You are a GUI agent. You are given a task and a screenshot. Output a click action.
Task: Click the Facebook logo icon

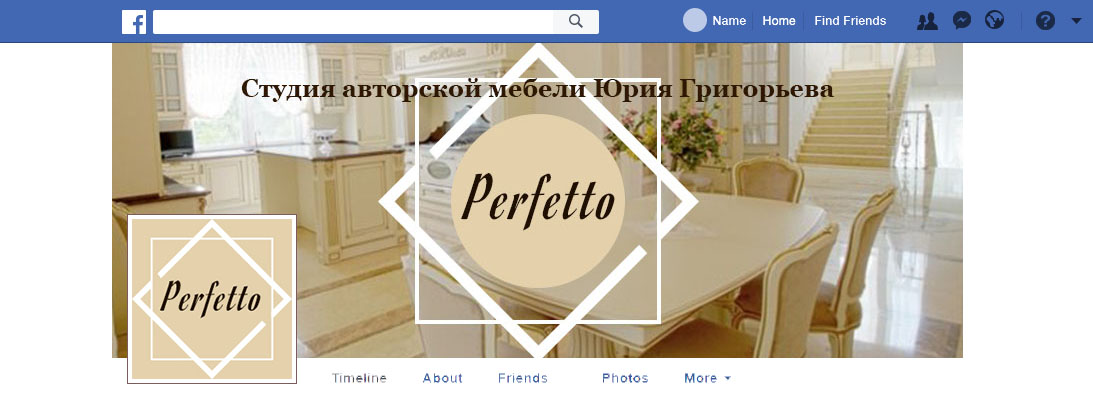134,22
